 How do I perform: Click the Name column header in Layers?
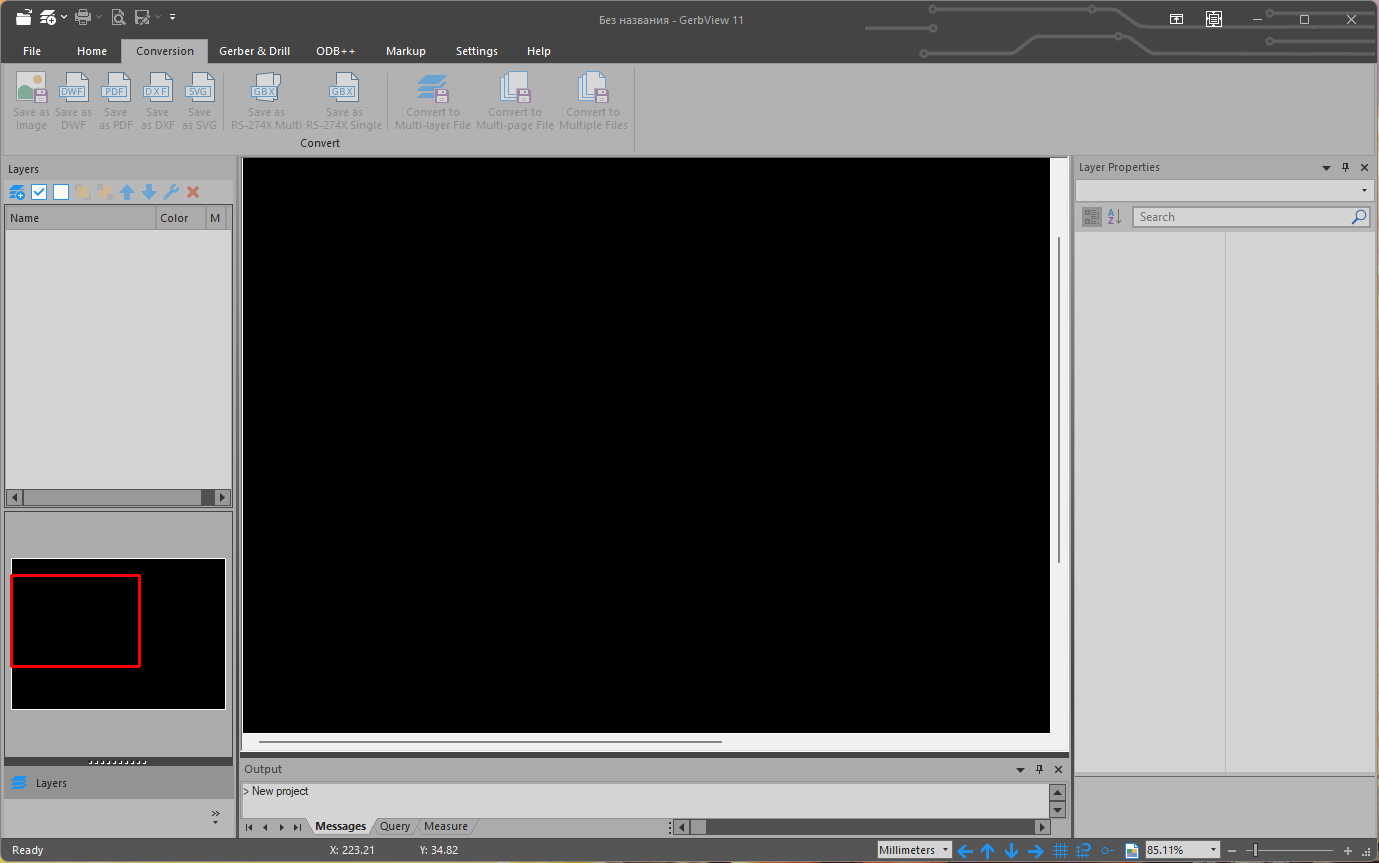pyautogui.click(x=81, y=218)
